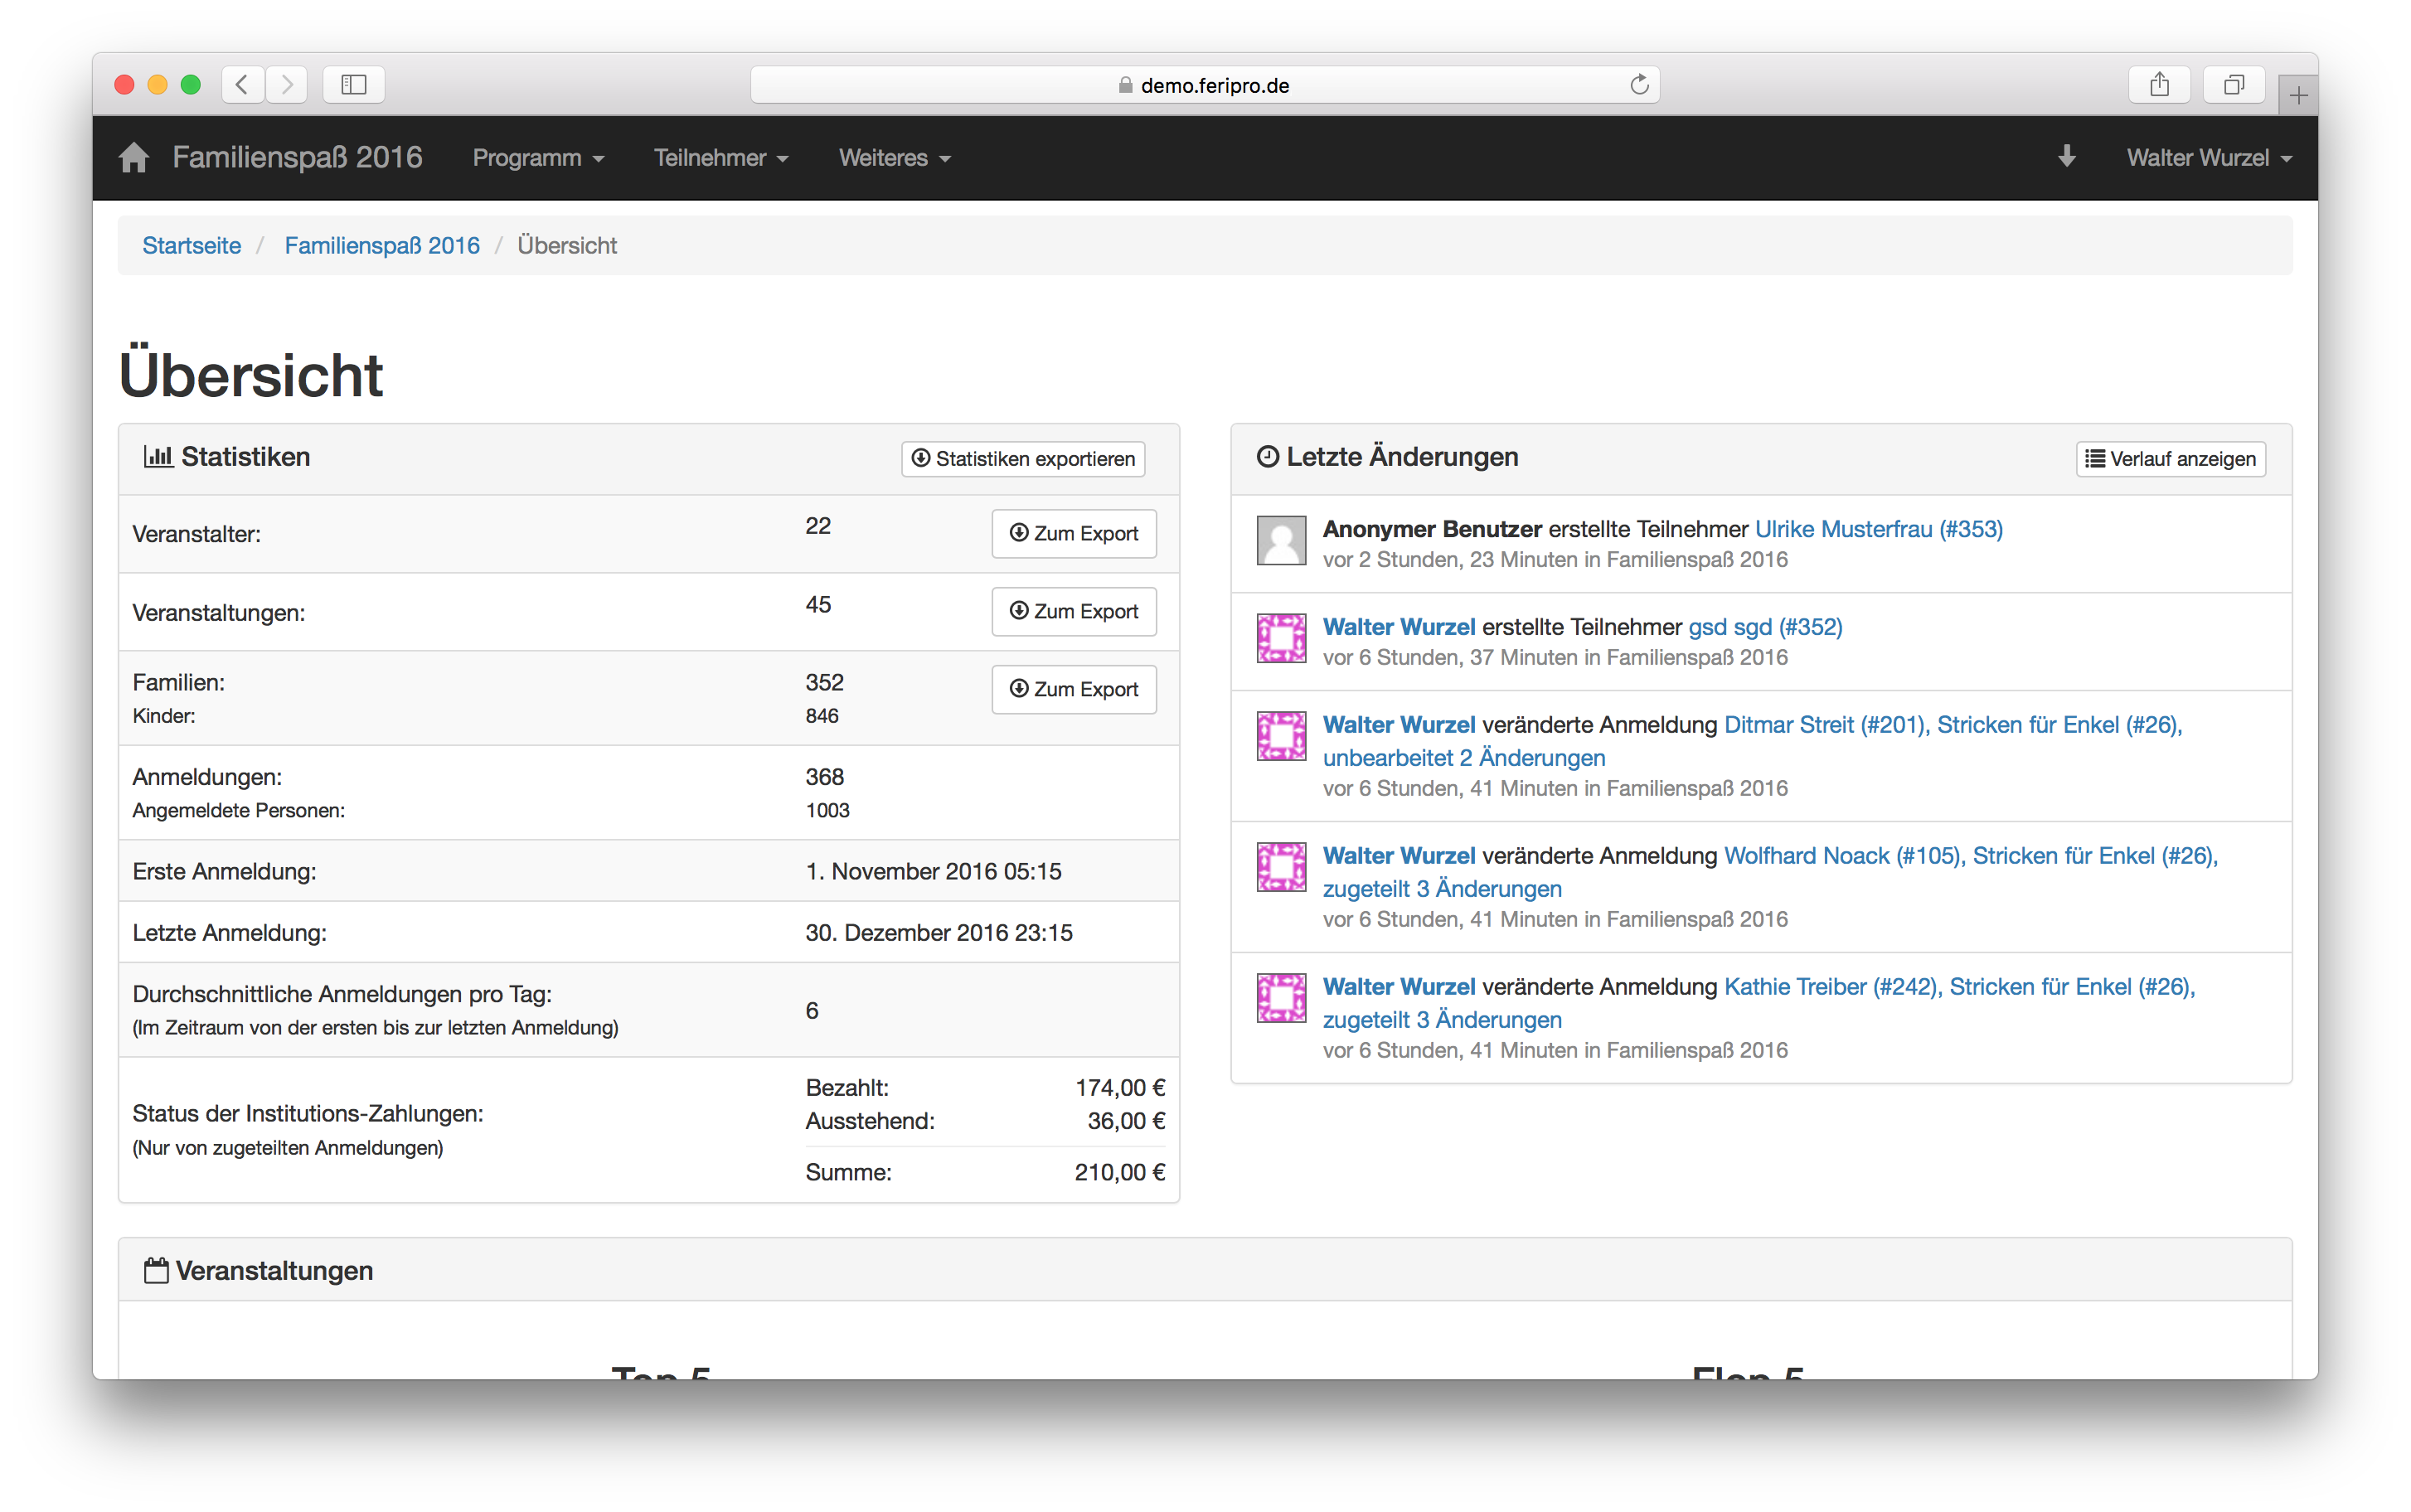Open Walter Wurzel user menu
This screenshot has width=2411, height=1512.
point(2208,158)
